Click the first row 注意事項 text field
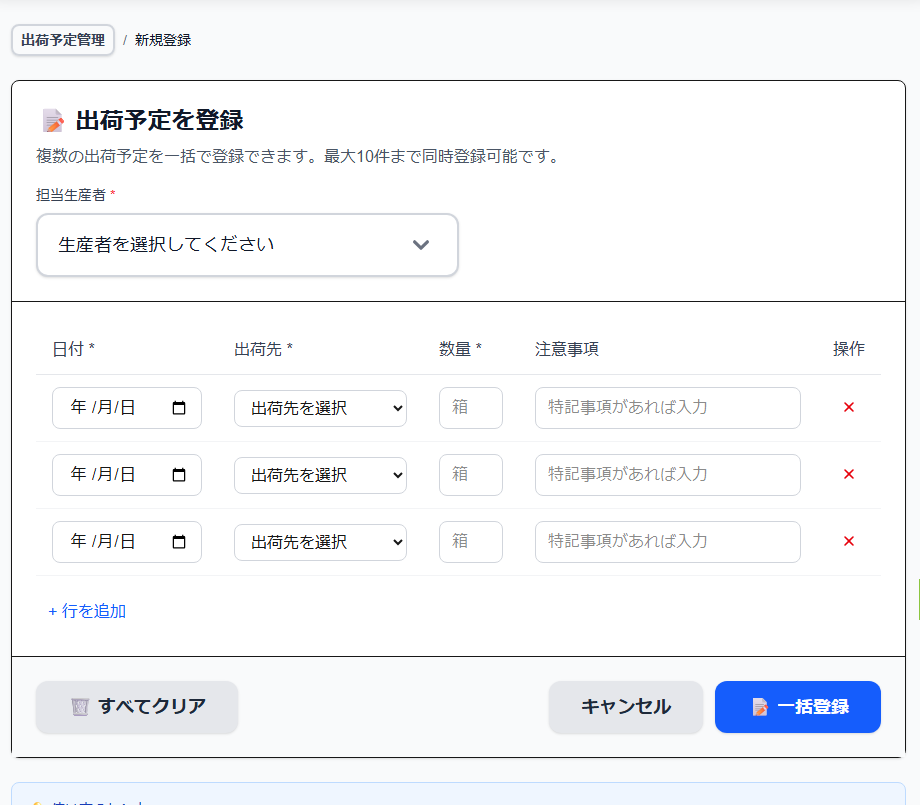This screenshot has height=805, width=920. (667, 408)
